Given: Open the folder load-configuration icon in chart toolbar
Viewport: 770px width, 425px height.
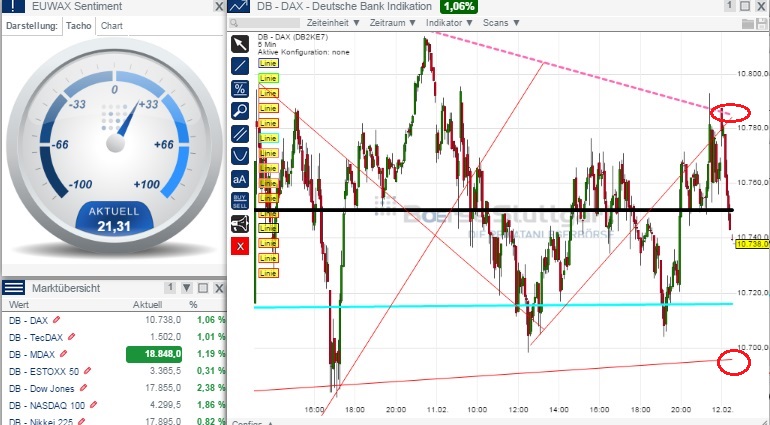Looking at the screenshot, I should [747, 23].
